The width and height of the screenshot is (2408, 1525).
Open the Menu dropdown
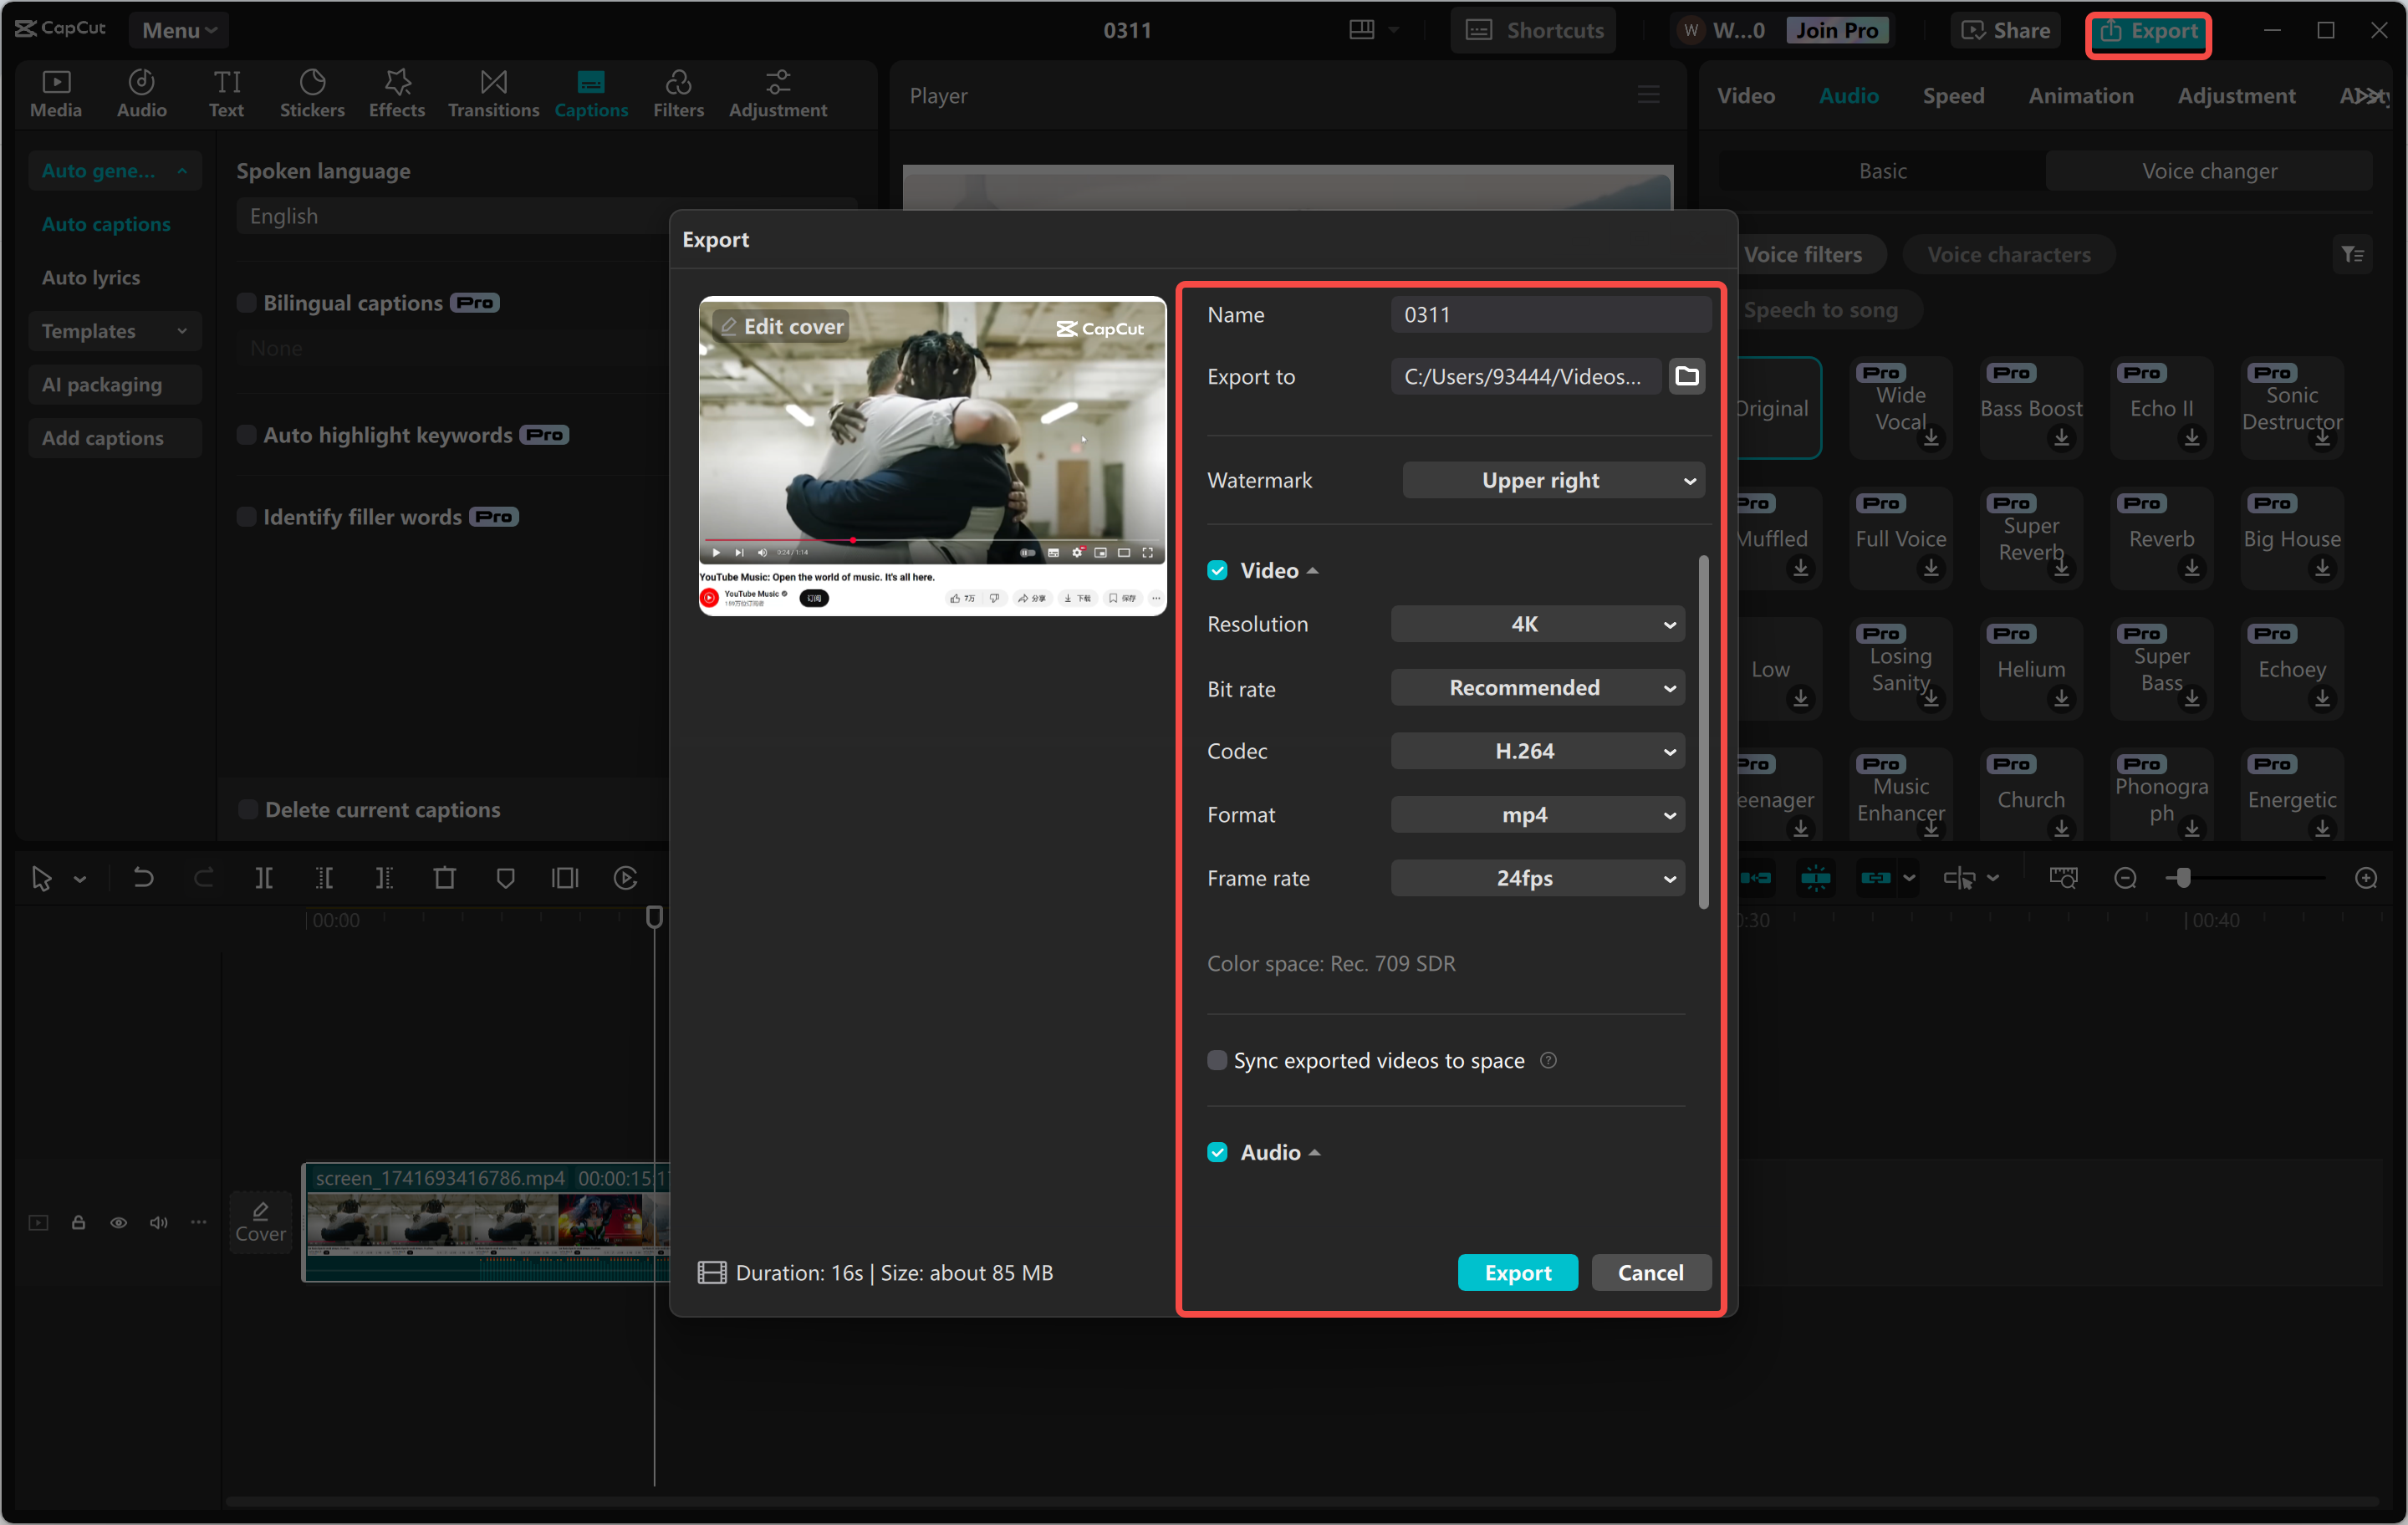coord(178,29)
